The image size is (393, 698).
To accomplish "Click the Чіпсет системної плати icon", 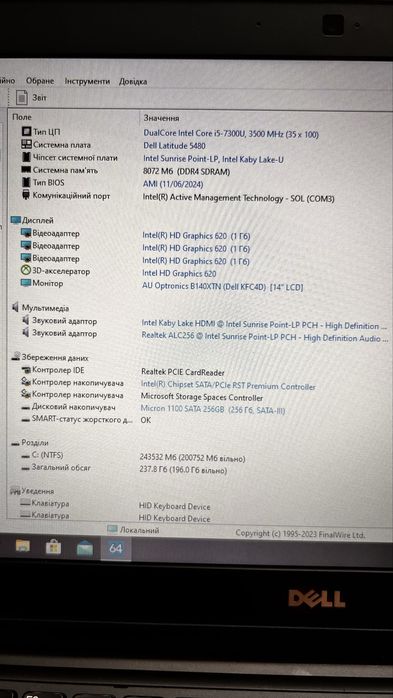I will (x=26, y=157).
